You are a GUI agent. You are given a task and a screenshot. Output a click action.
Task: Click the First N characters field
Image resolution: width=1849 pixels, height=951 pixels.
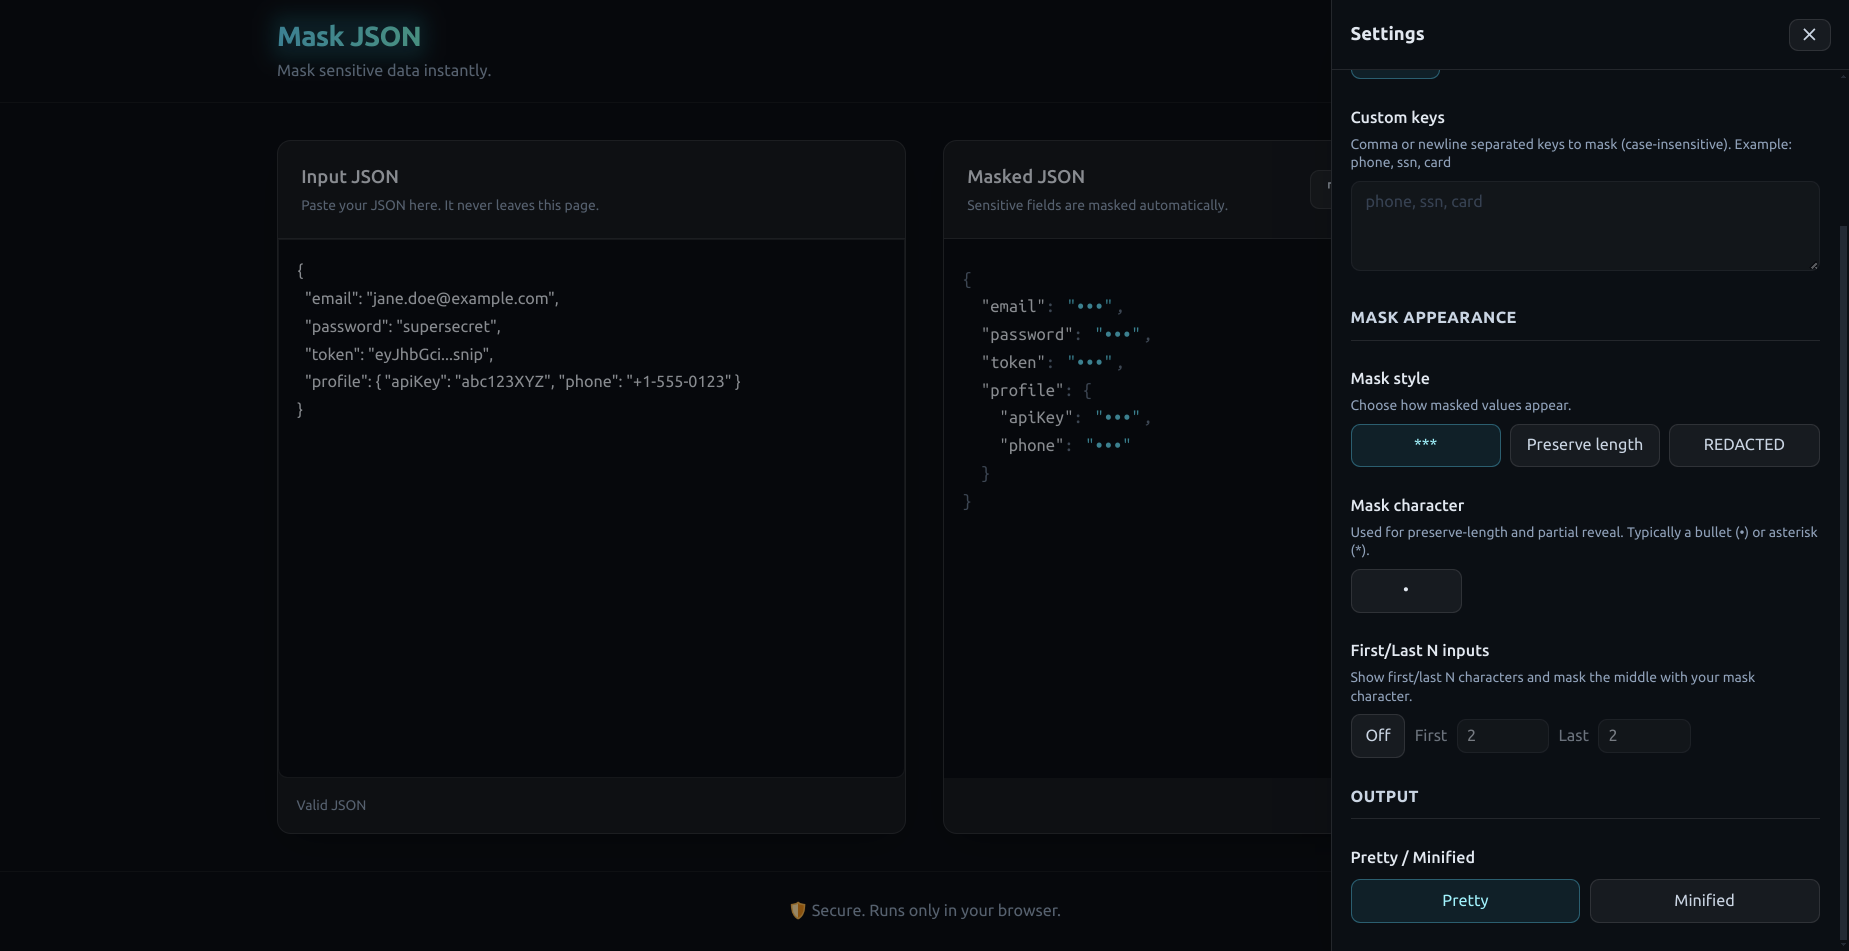[1502, 736]
